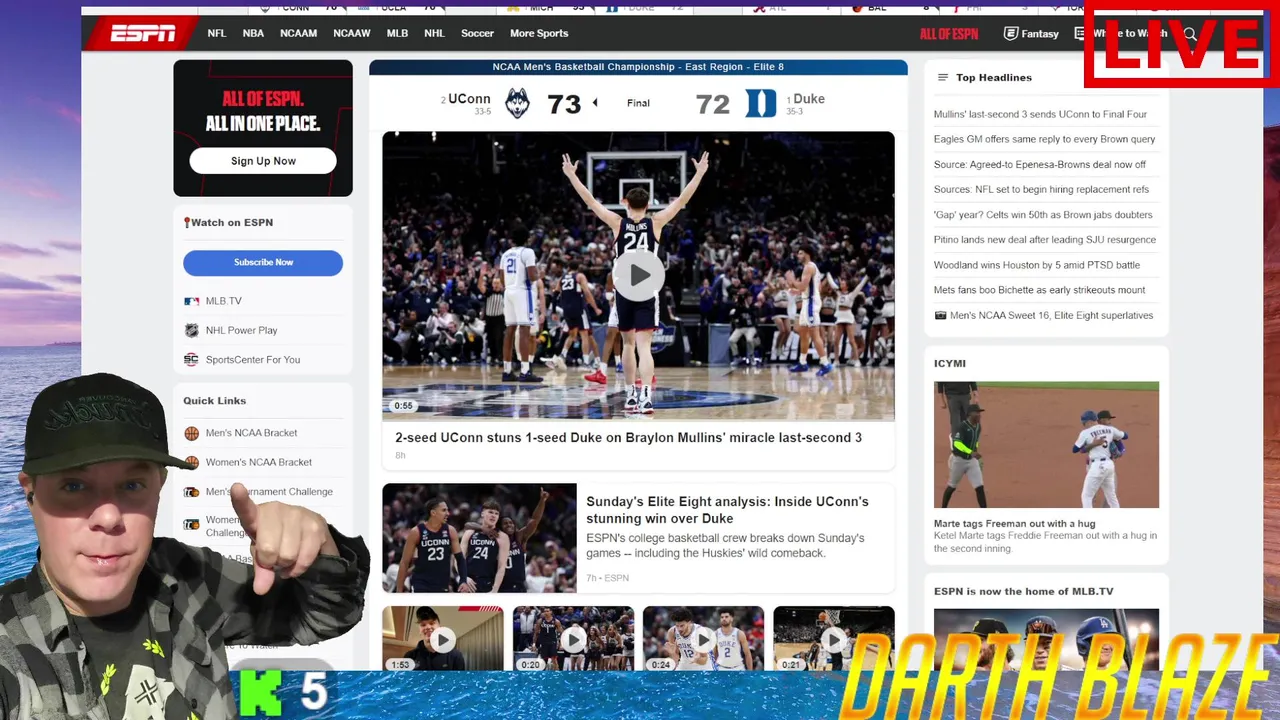The height and width of the screenshot is (720, 1280).
Task: Play the UConn-Duke main highlight video
Action: tap(638, 275)
